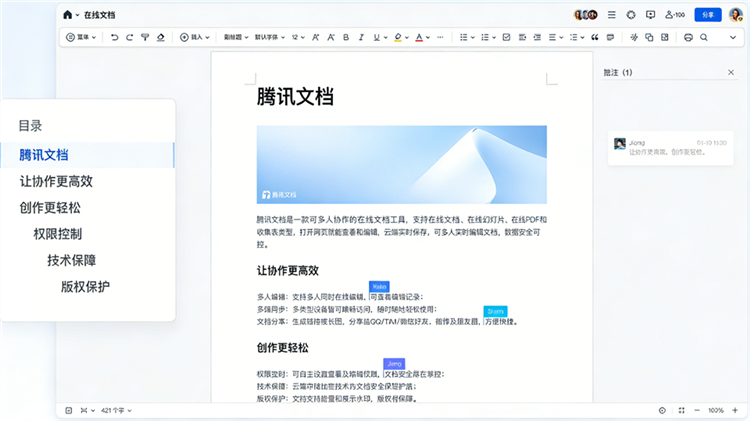Click the 分享 share button
This screenshot has width=750, height=421.
tap(707, 15)
